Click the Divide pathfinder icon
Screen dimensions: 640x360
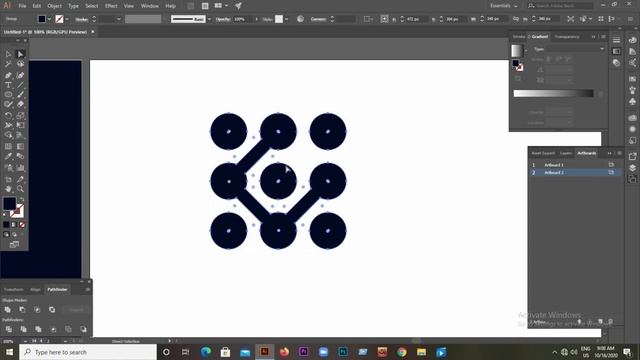(9, 329)
